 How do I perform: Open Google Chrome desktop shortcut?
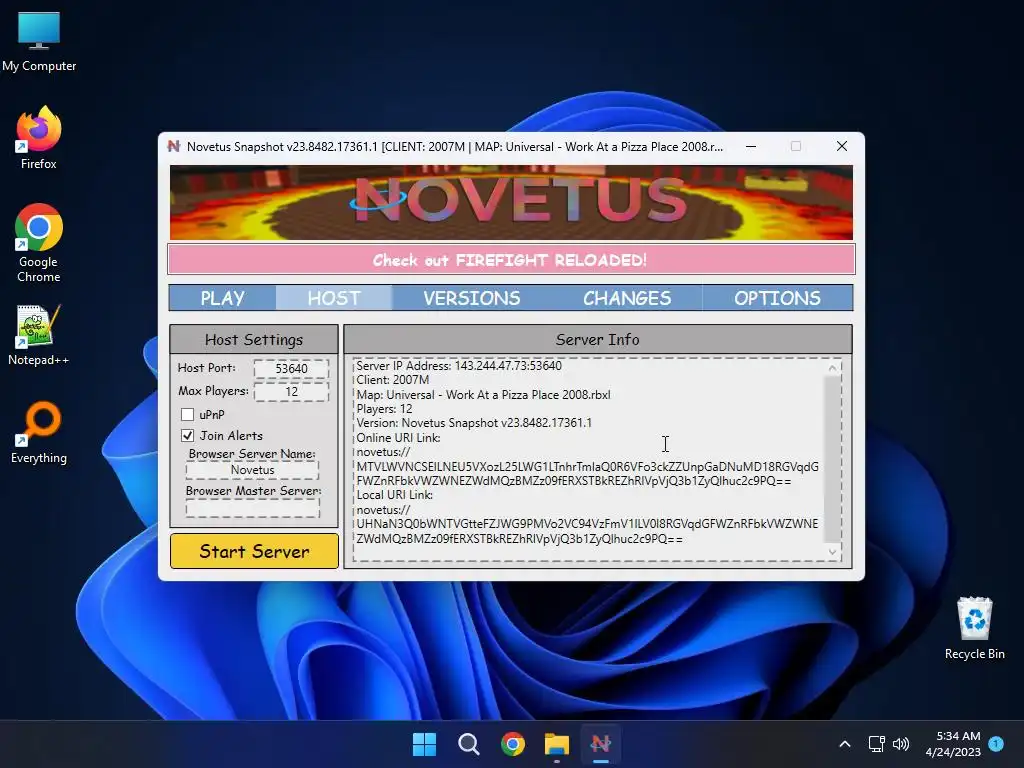(x=39, y=242)
